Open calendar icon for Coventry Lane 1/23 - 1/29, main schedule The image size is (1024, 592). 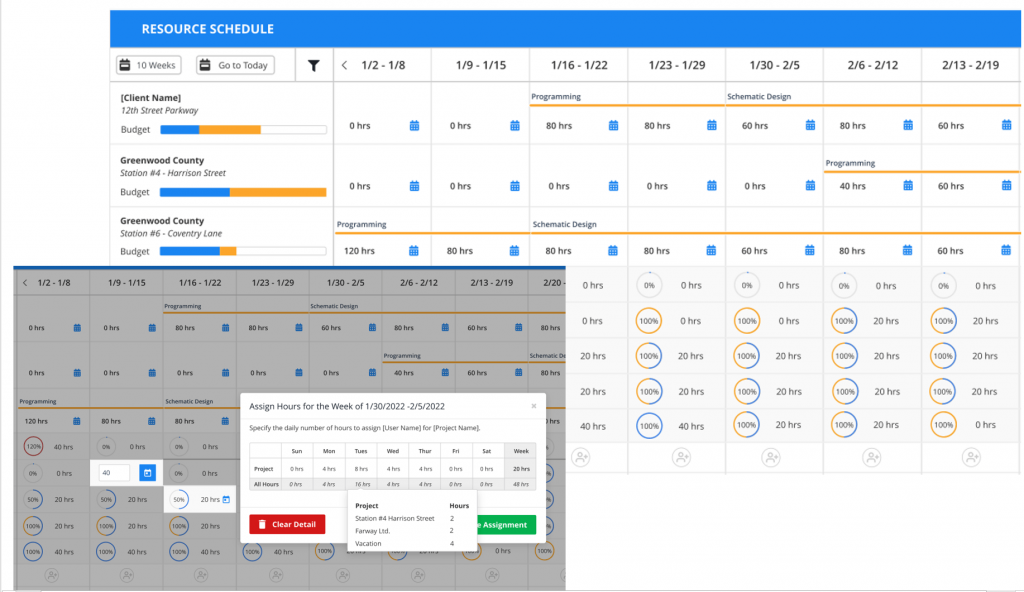[711, 250]
